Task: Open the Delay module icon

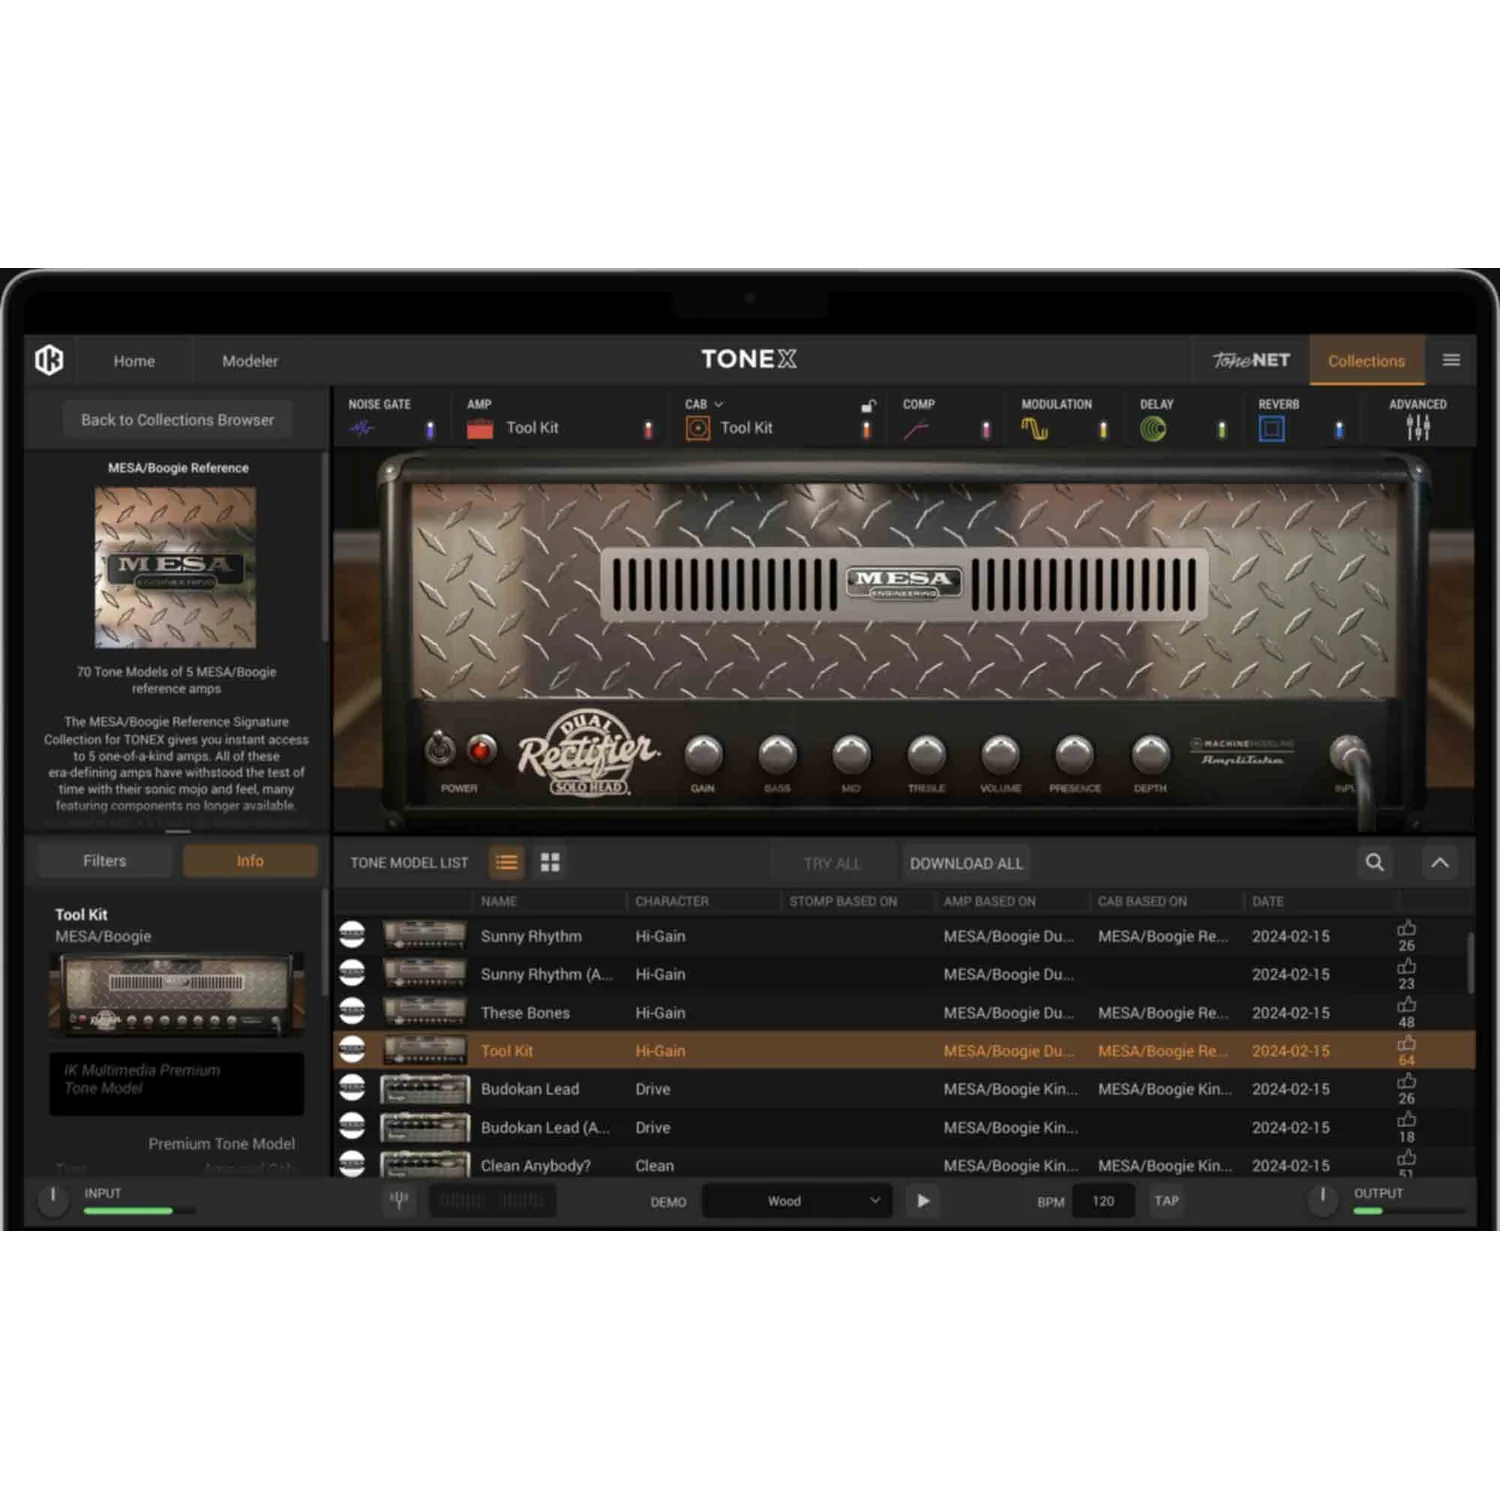Action: 1153,429
